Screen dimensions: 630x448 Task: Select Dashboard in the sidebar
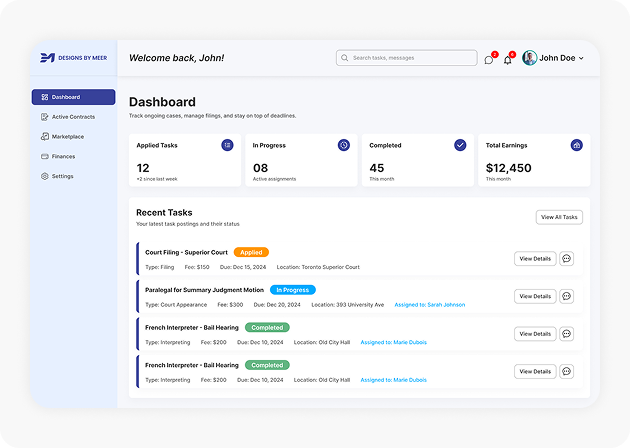[74, 97]
